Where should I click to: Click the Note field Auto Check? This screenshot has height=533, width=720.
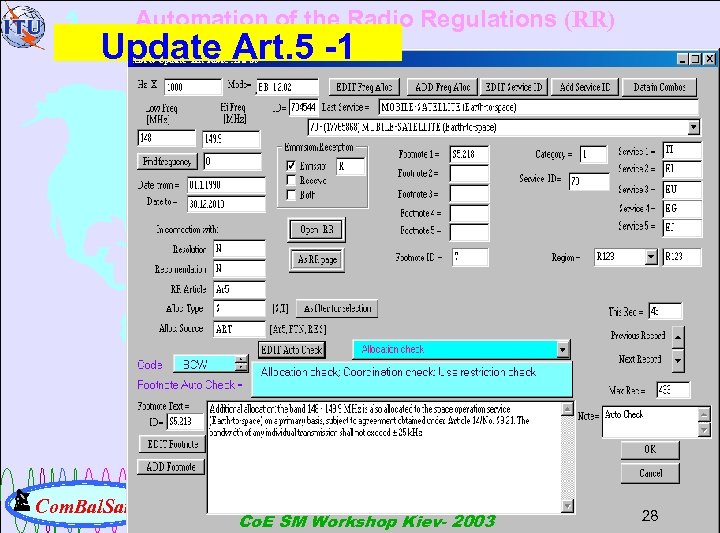click(x=651, y=421)
